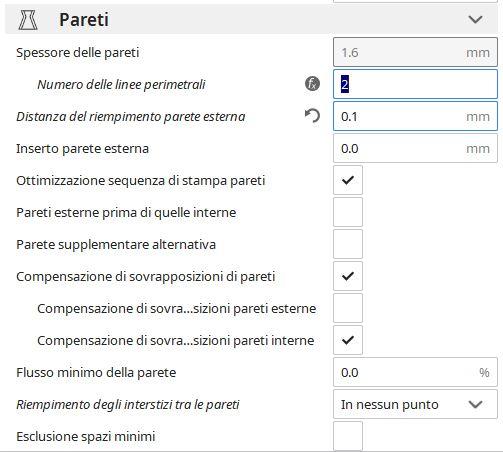
Task: Click the fx formula icon for Numero delle linee perimetrali
Action: 312,84
